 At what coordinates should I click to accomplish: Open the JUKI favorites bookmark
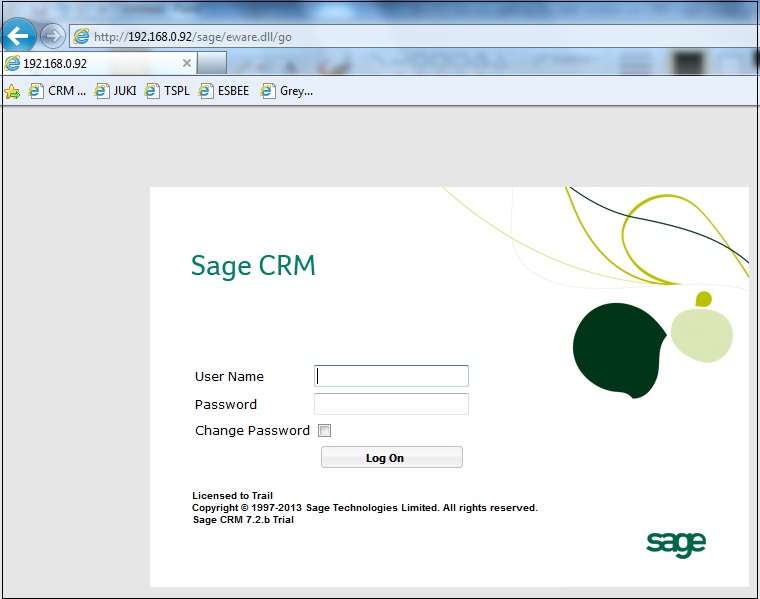coord(115,91)
